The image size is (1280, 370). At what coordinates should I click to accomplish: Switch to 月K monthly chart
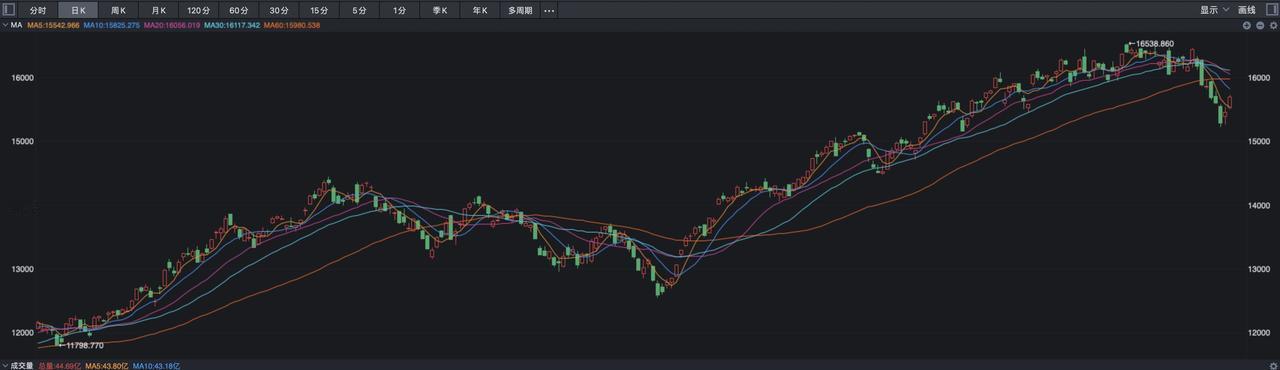pos(158,10)
